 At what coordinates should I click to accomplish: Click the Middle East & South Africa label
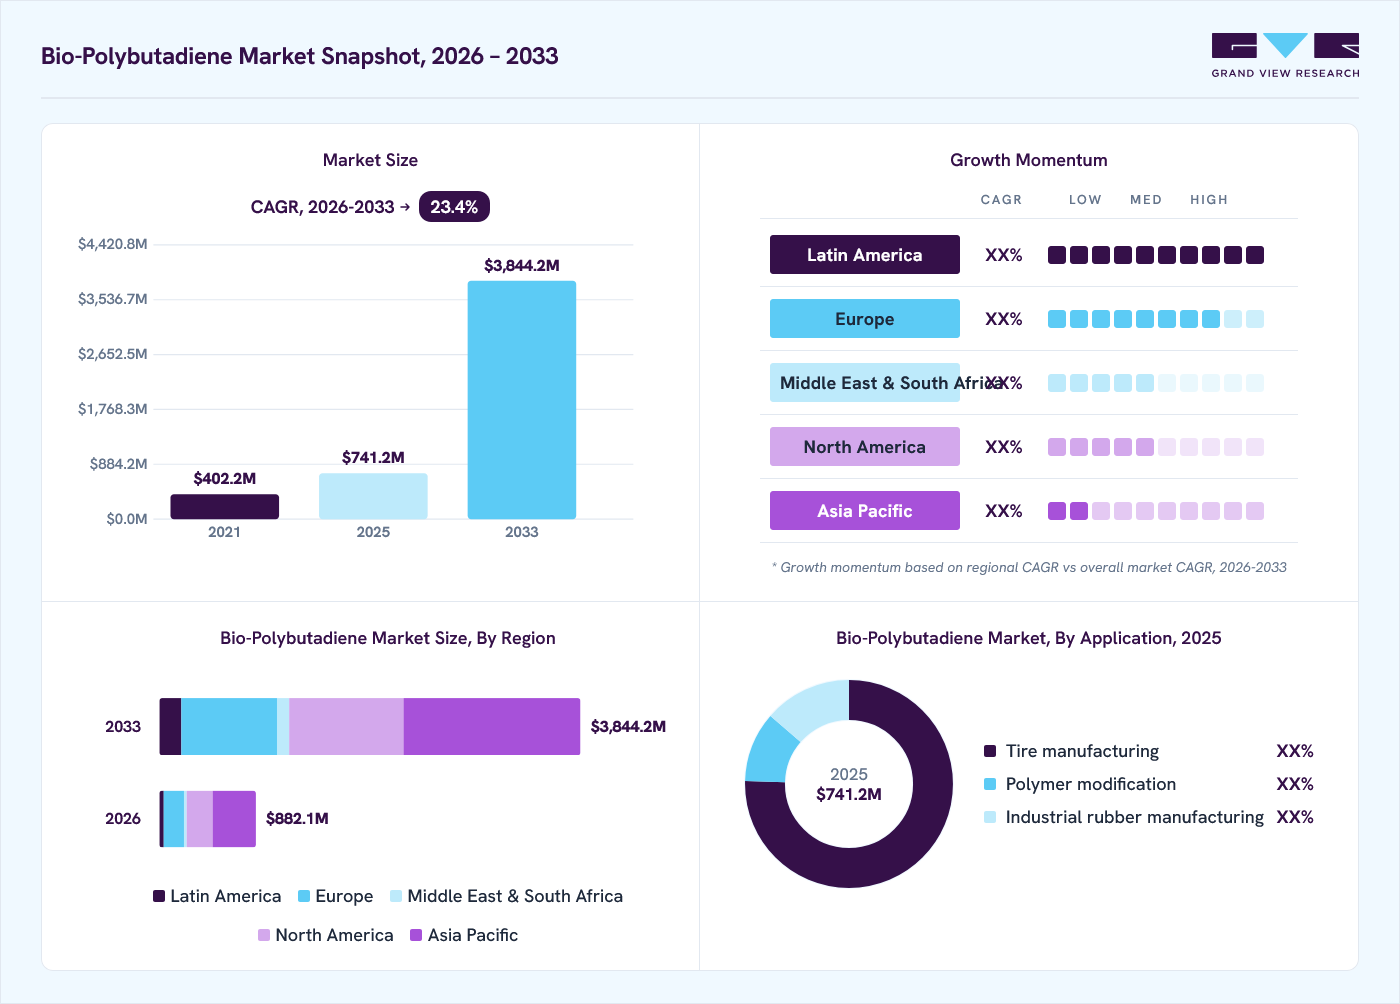point(865,383)
